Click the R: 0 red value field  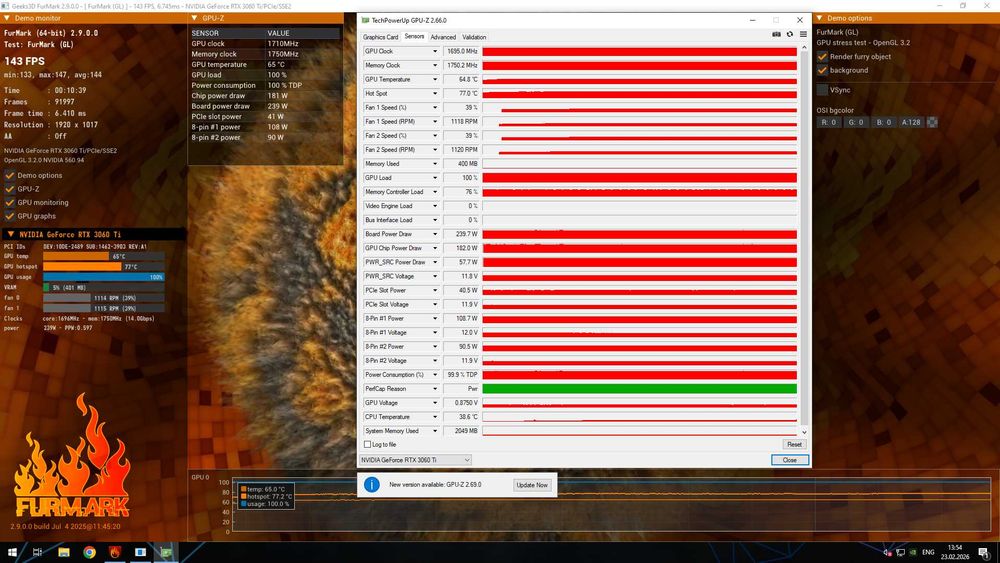click(828, 122)
